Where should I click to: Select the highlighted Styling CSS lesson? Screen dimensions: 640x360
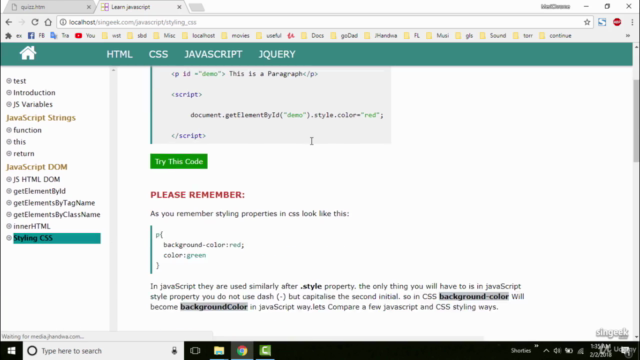pos(57,238)
